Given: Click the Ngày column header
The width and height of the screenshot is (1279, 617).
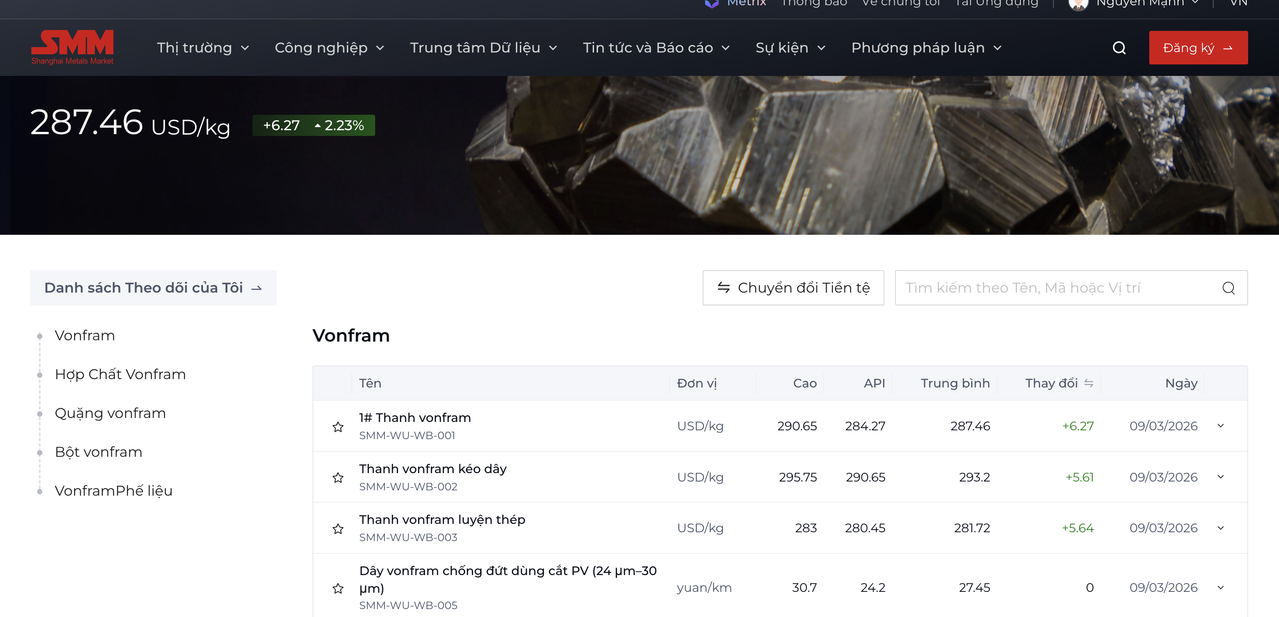Looking at the screenshot, I should (1181, 384).
